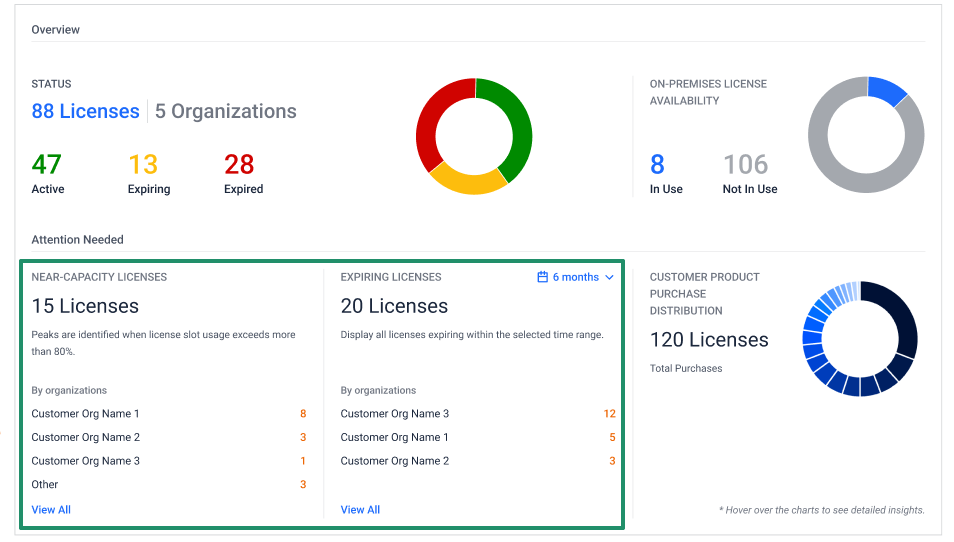Open the 6 months time range dropdown
954x542 pixels.
click(x=576, y=277)
